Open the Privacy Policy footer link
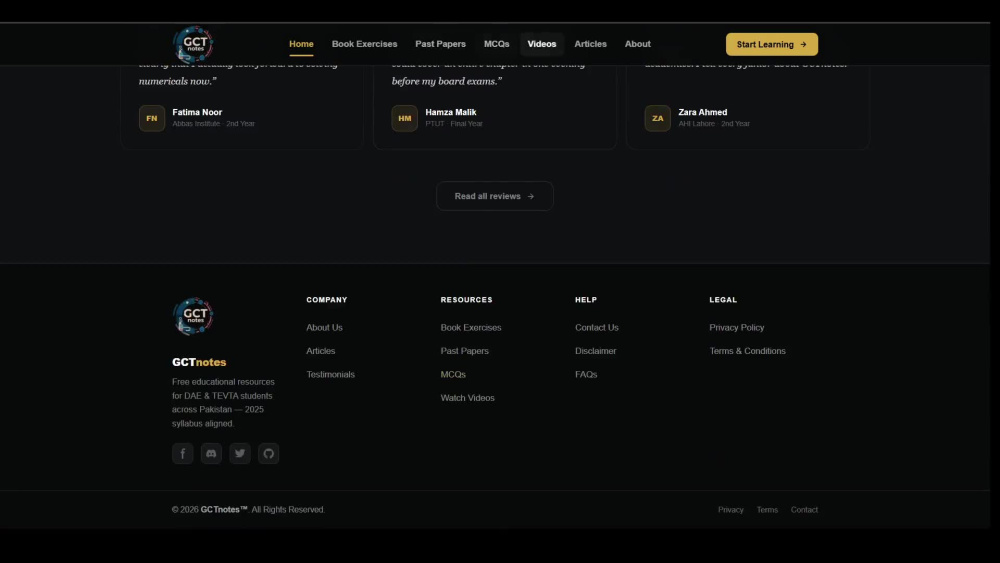 (737, 328)
